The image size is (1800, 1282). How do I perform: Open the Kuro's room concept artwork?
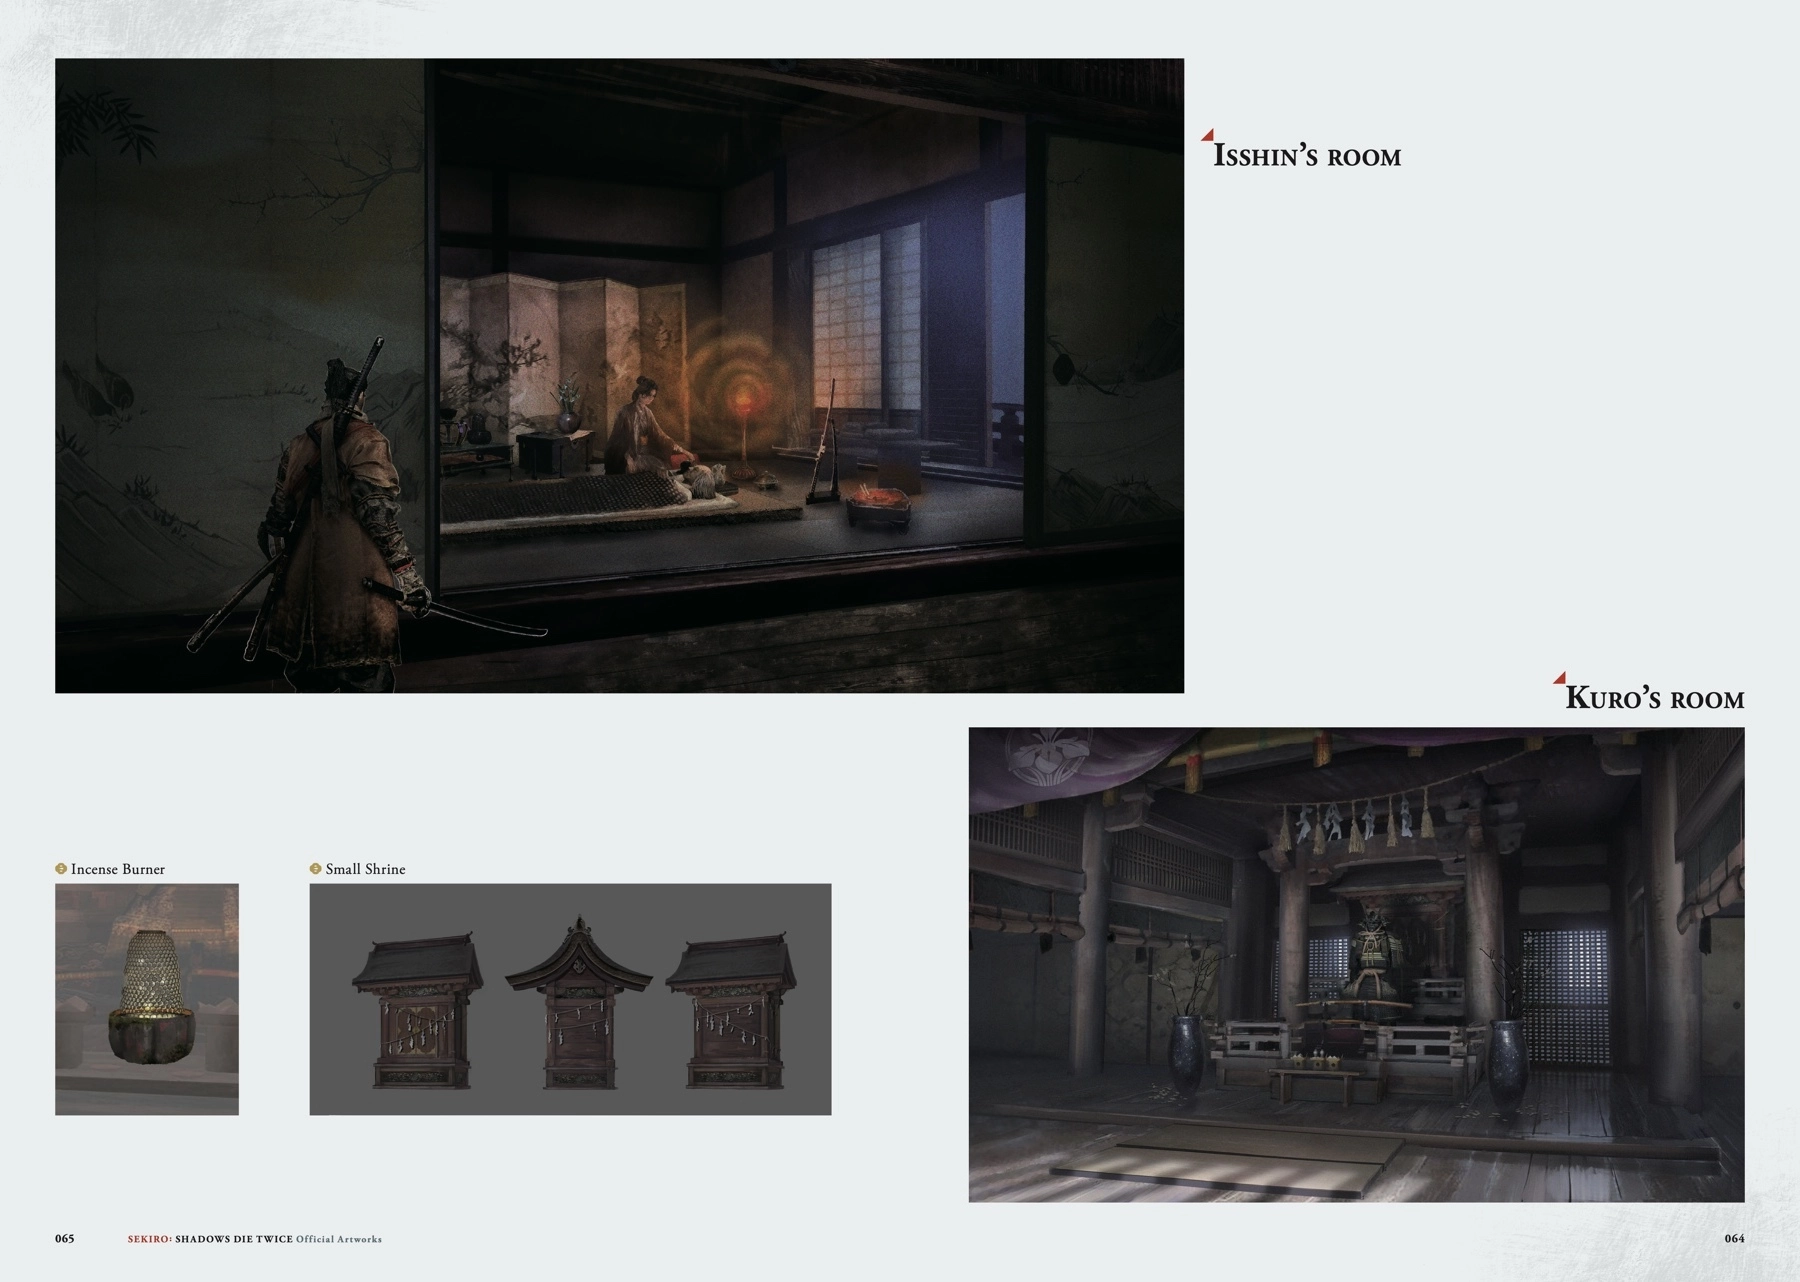click(1356, 964)
